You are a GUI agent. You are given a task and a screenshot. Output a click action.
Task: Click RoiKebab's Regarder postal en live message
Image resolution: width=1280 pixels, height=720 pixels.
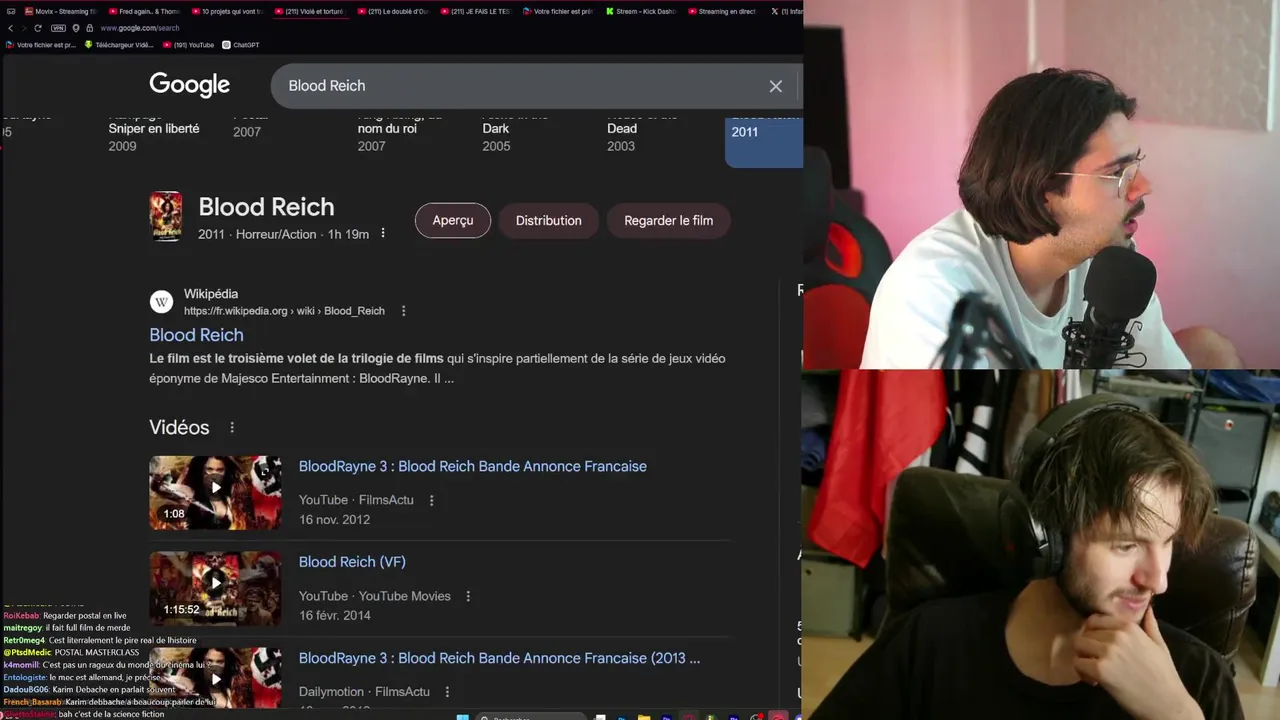(65, 616)
